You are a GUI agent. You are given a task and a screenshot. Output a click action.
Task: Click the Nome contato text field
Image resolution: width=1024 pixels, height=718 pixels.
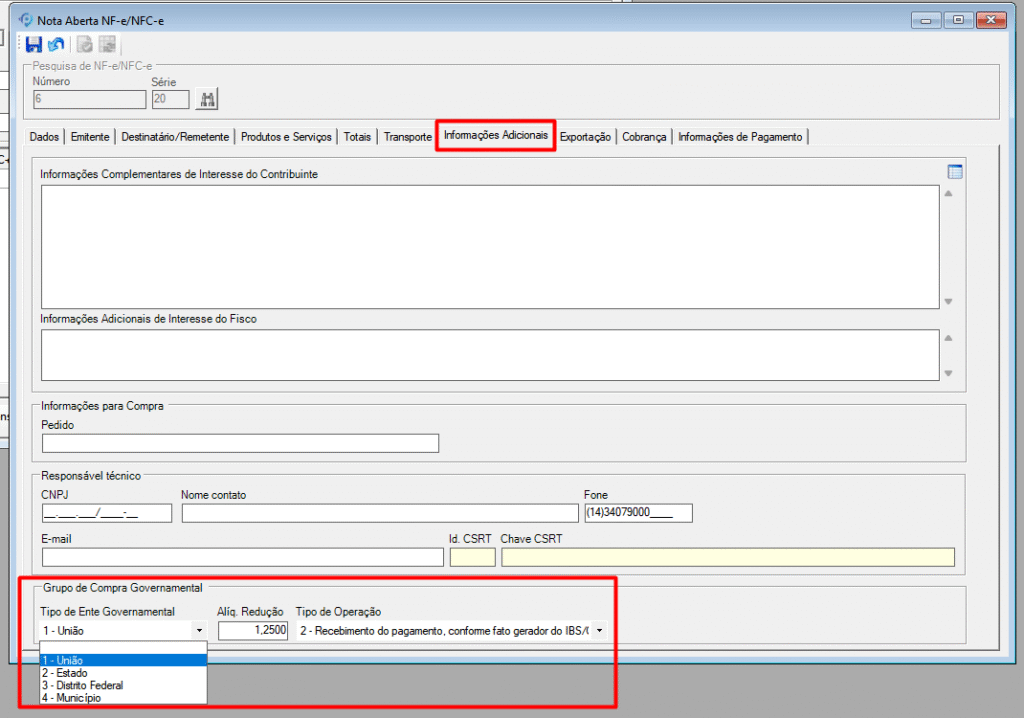379,513
